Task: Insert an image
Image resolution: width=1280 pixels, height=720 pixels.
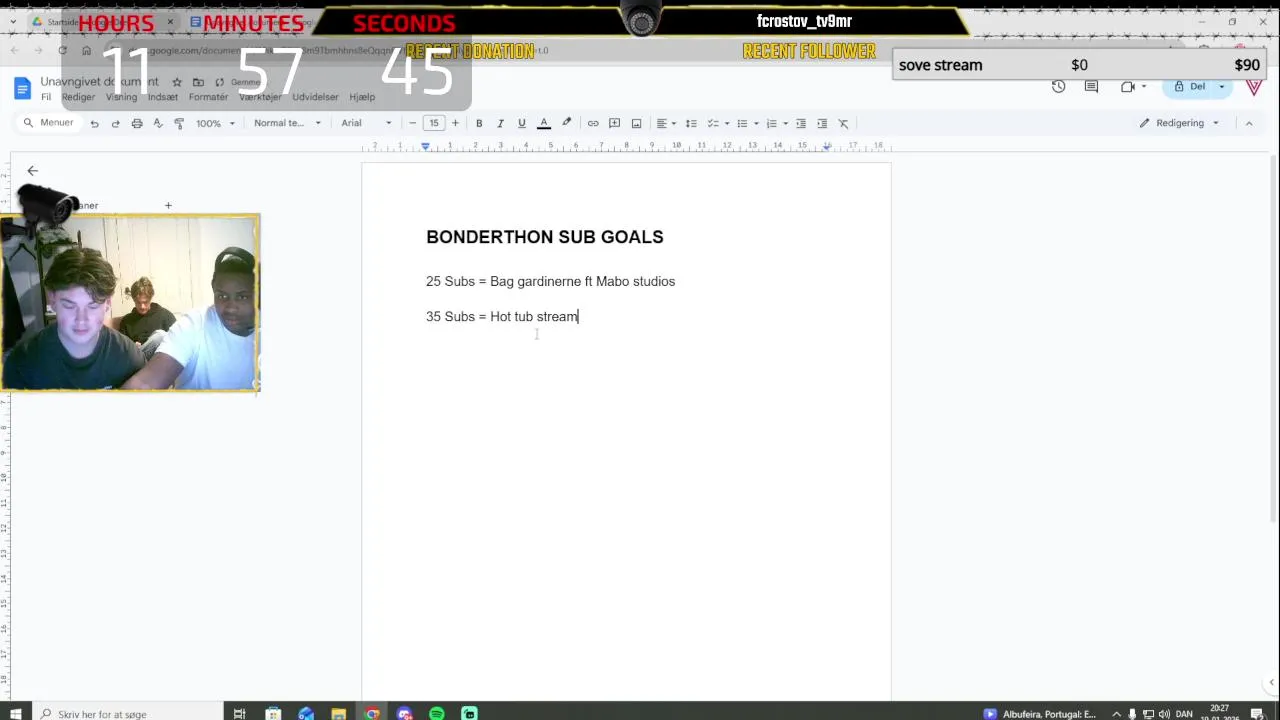Action: 636,123
